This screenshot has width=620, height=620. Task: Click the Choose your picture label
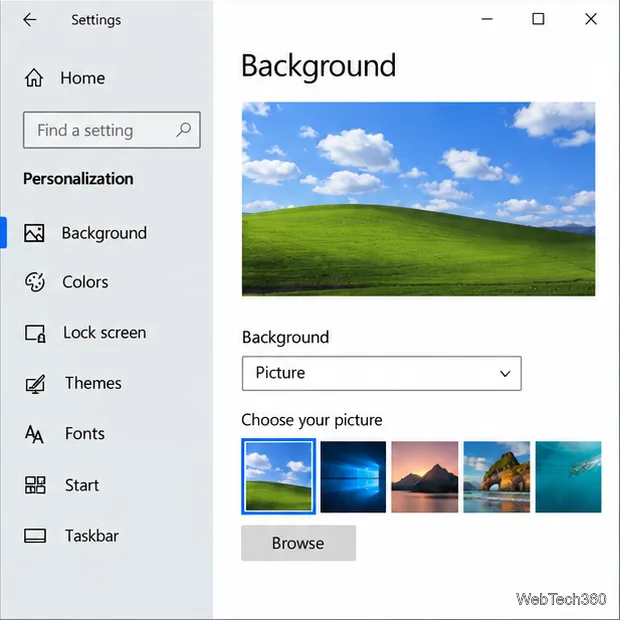(x=312, y=420)
